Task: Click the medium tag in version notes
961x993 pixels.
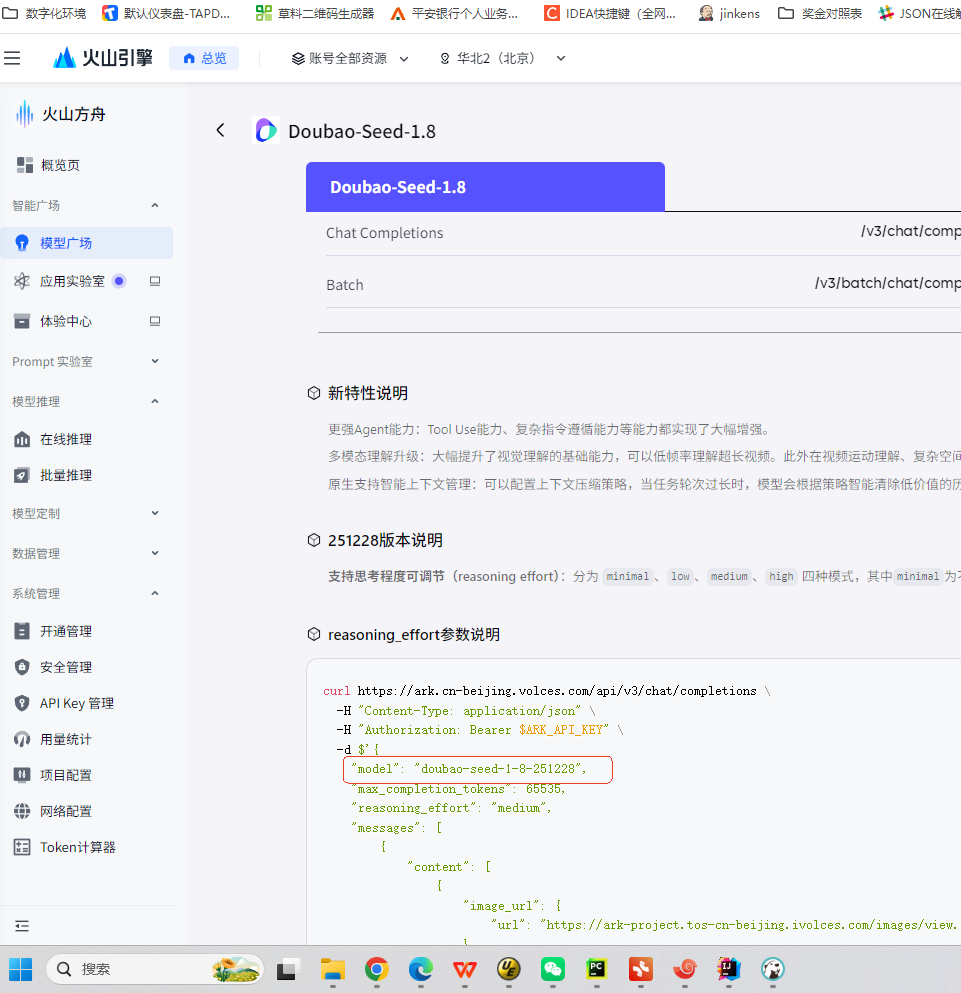Action: (x=729, y=576)
